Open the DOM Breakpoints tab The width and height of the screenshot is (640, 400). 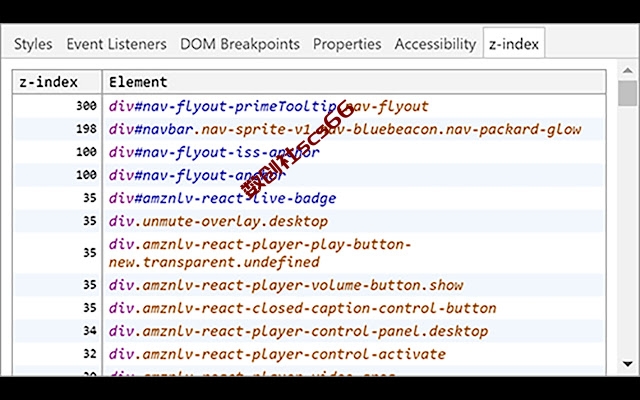tap(240, 44)
